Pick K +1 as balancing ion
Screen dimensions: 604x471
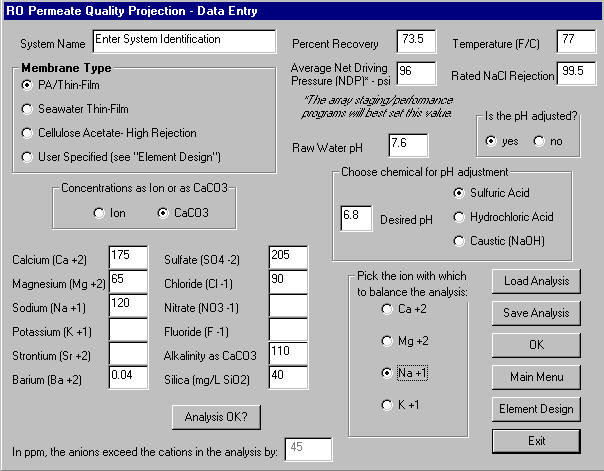(x=387, y=405)
